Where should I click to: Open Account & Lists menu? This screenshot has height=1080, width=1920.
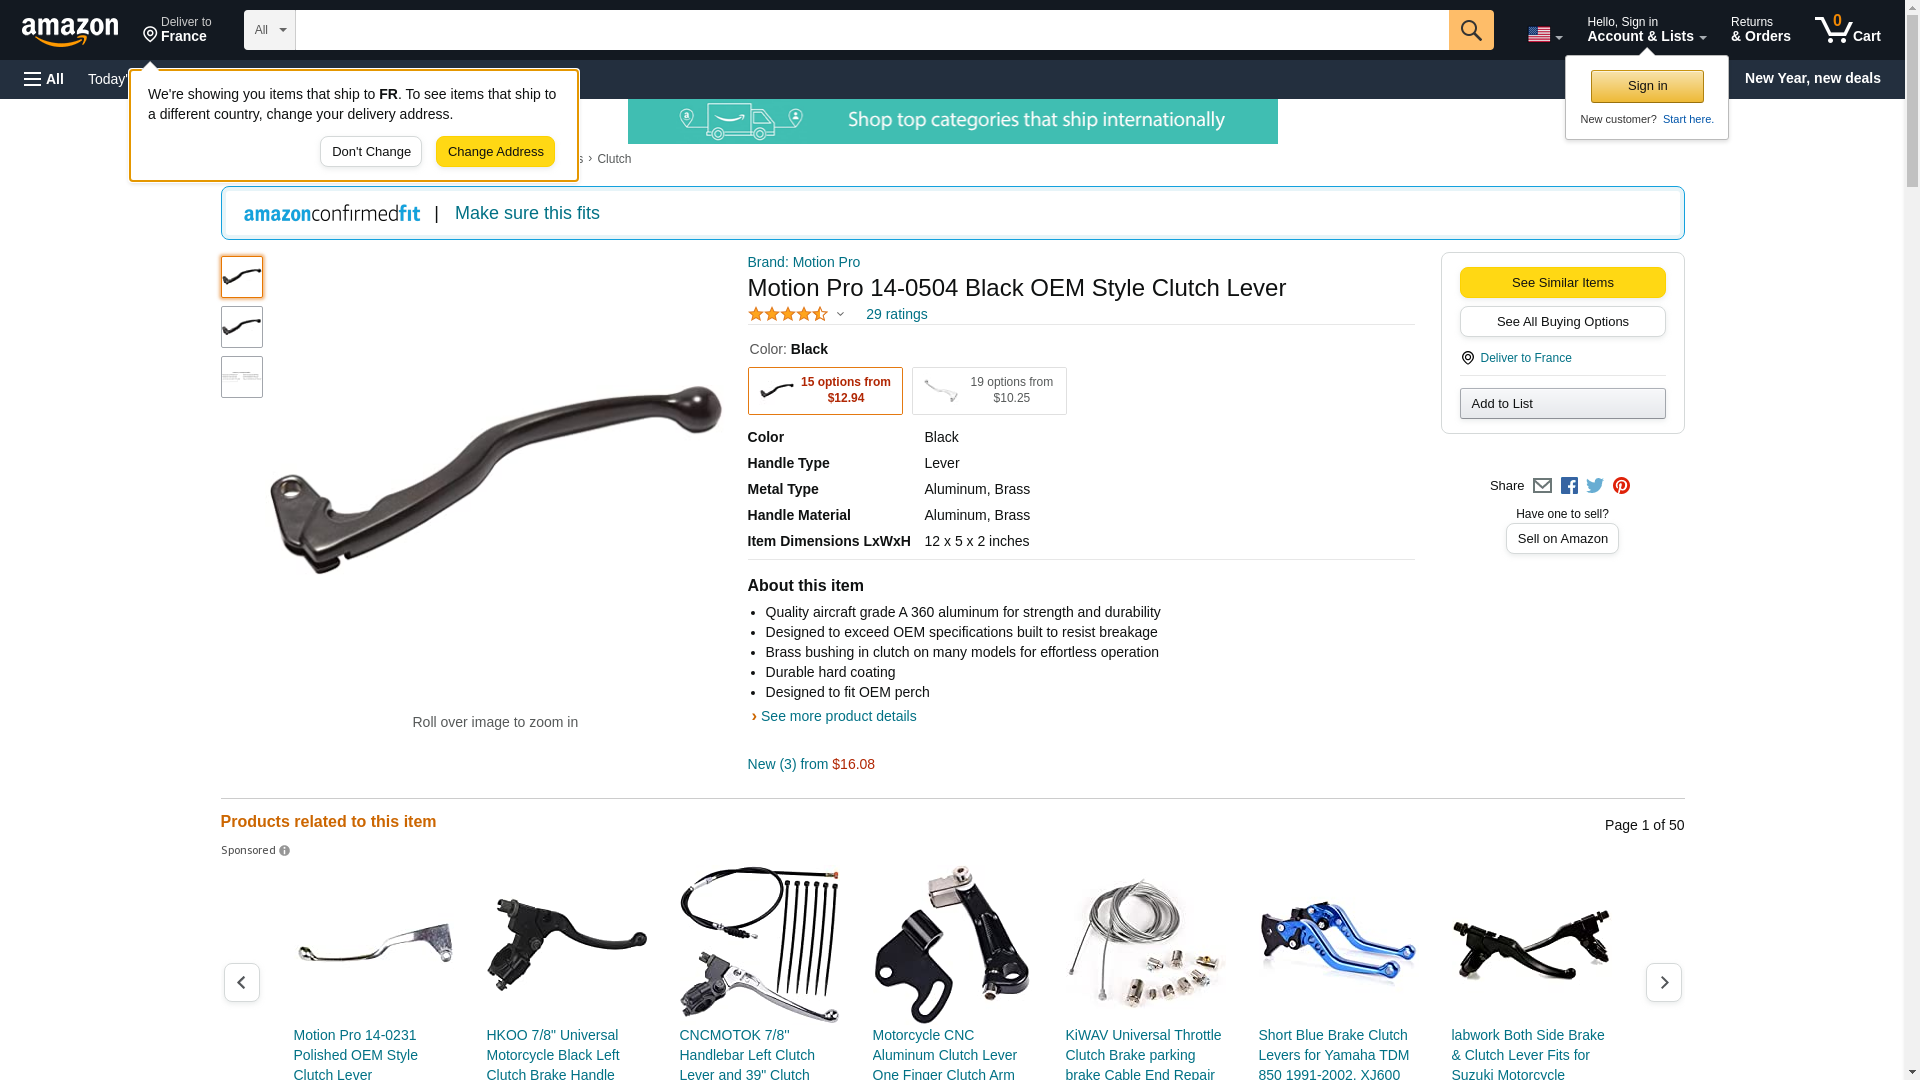pyautogui.click(x=1646, y=30)
